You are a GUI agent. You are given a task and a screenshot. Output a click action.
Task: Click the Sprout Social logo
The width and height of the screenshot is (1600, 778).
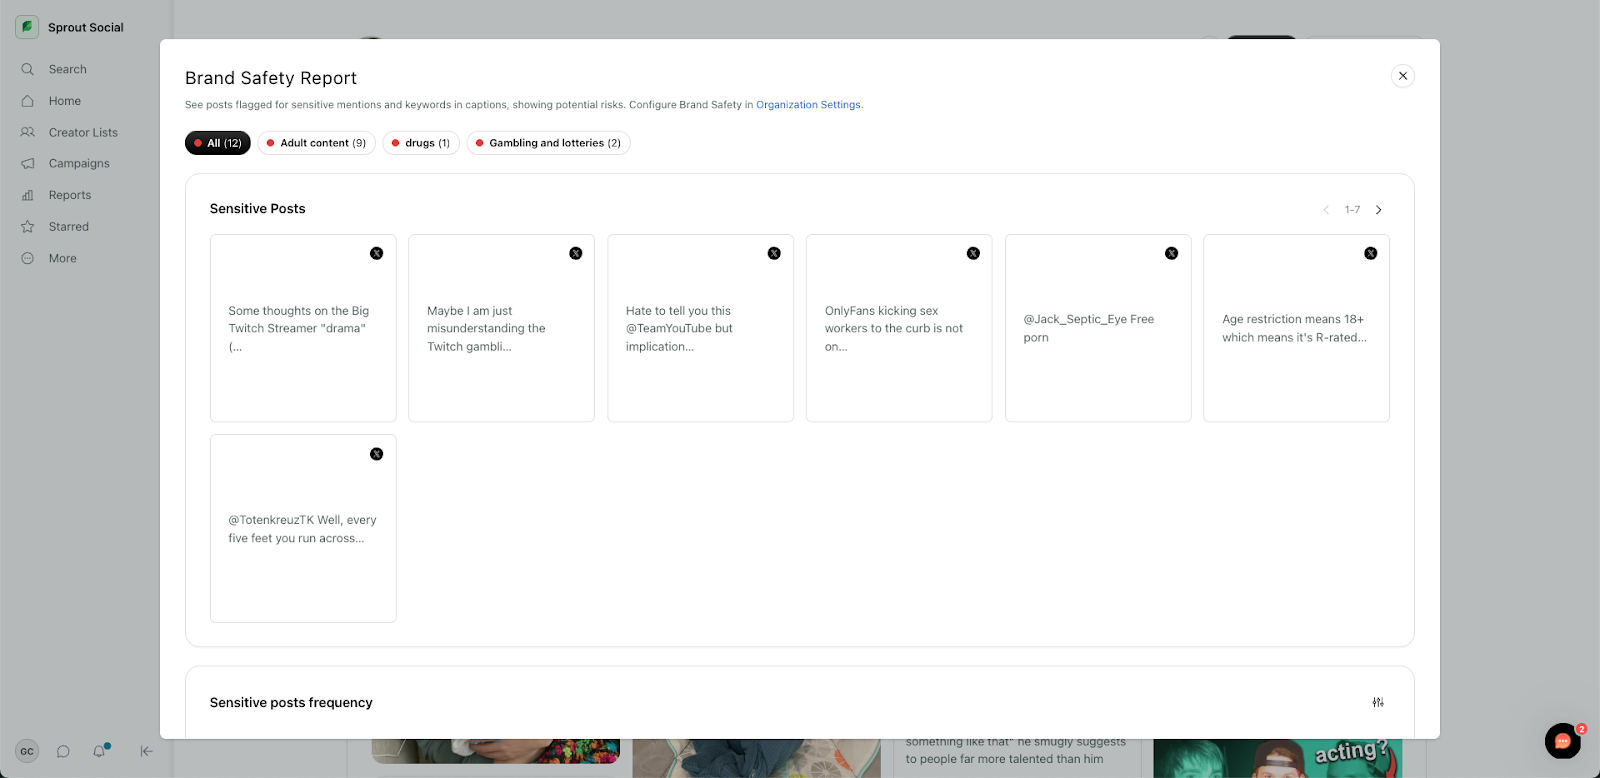click(27, 27)
